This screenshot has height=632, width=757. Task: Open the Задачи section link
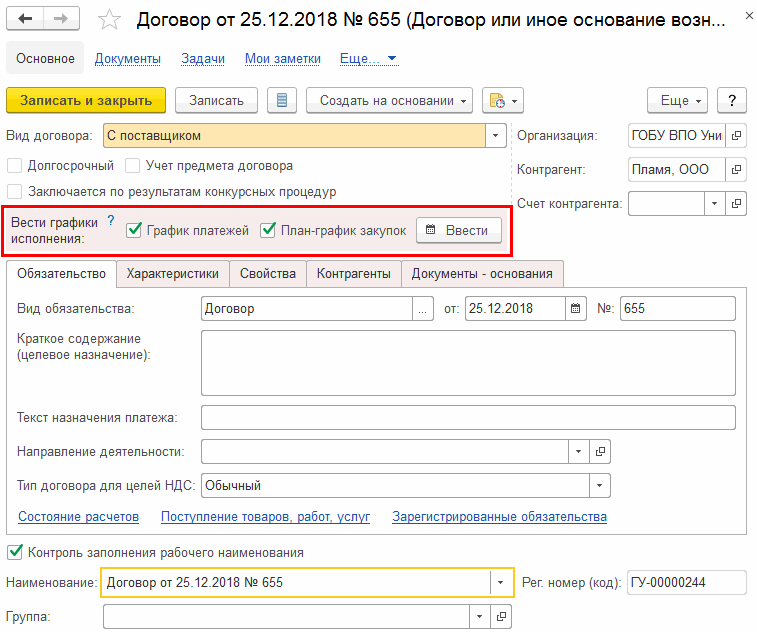(x=203, y=58)
